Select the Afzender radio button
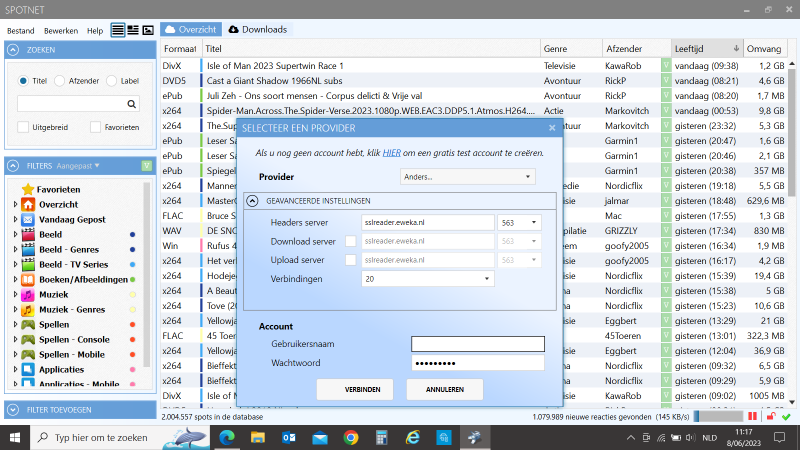The width and height of the screenshot is (800, 450). tap(60, 81)
